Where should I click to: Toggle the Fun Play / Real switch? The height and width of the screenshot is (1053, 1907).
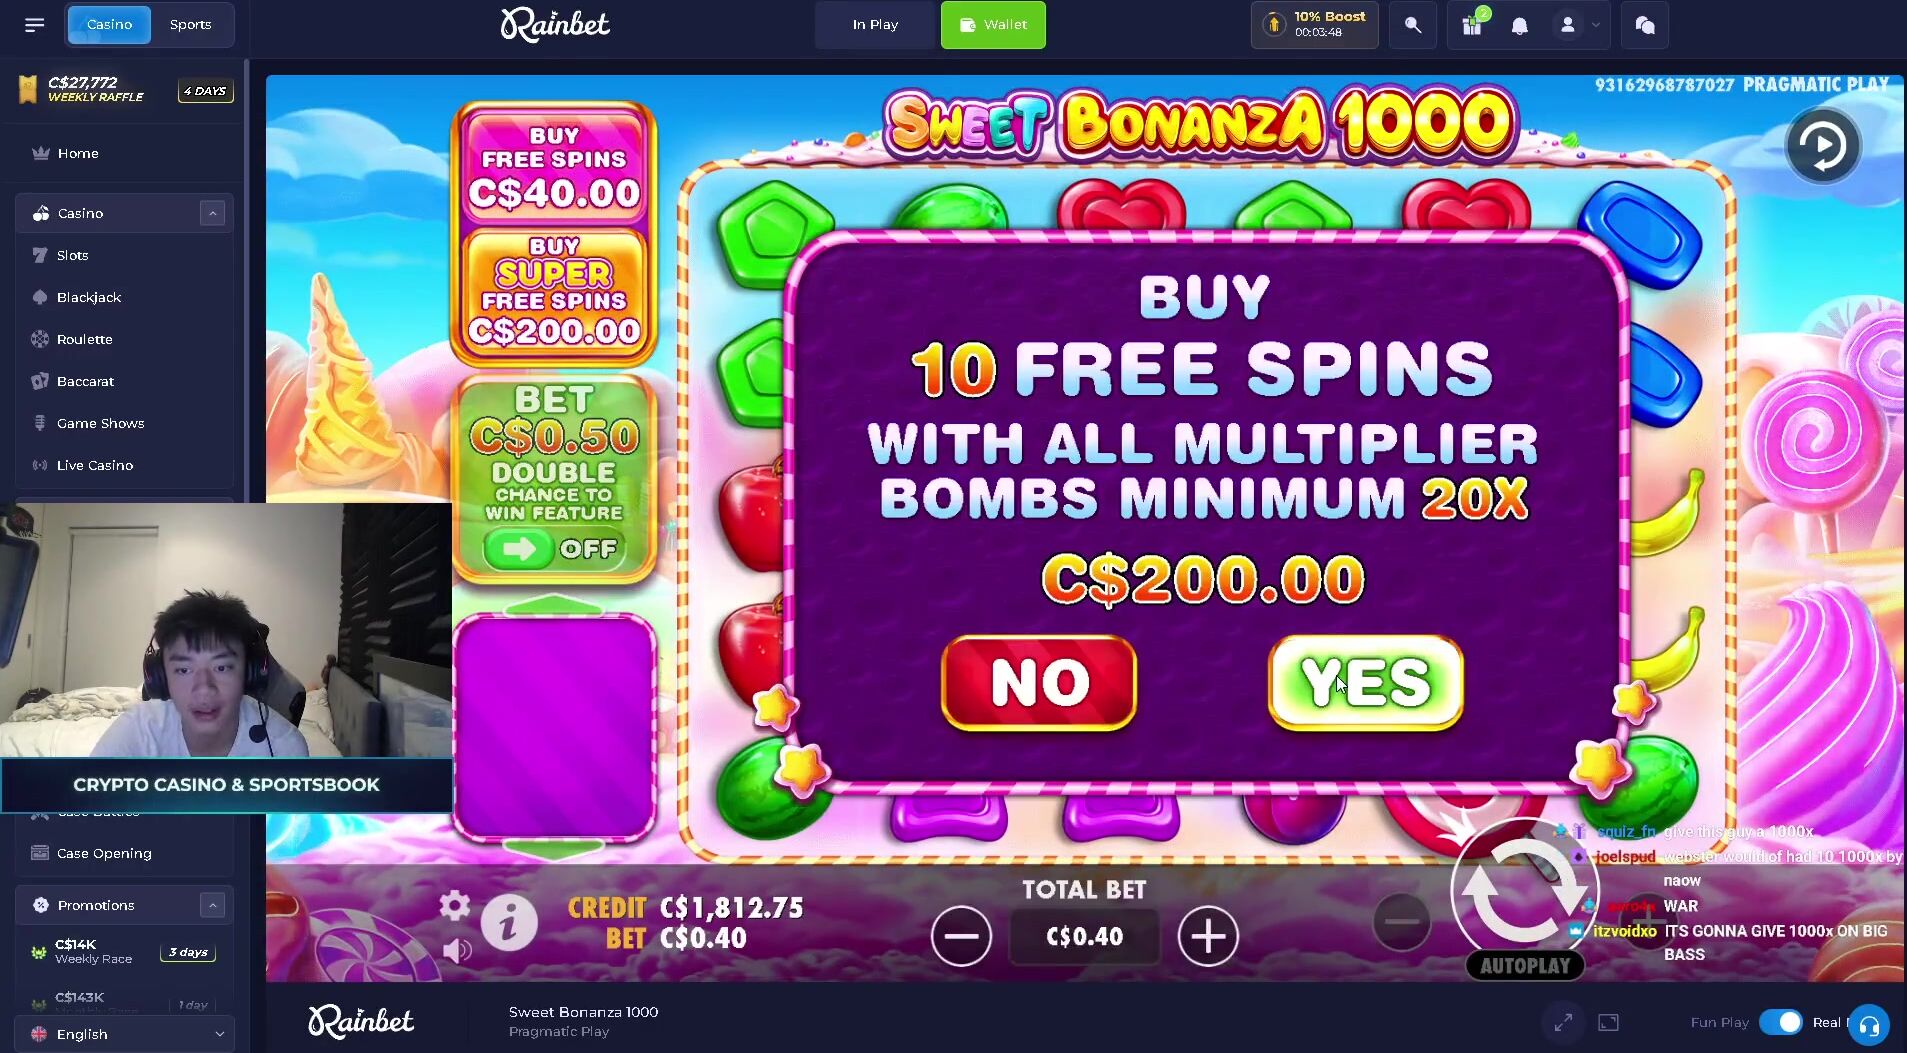pos(1780,1022)
